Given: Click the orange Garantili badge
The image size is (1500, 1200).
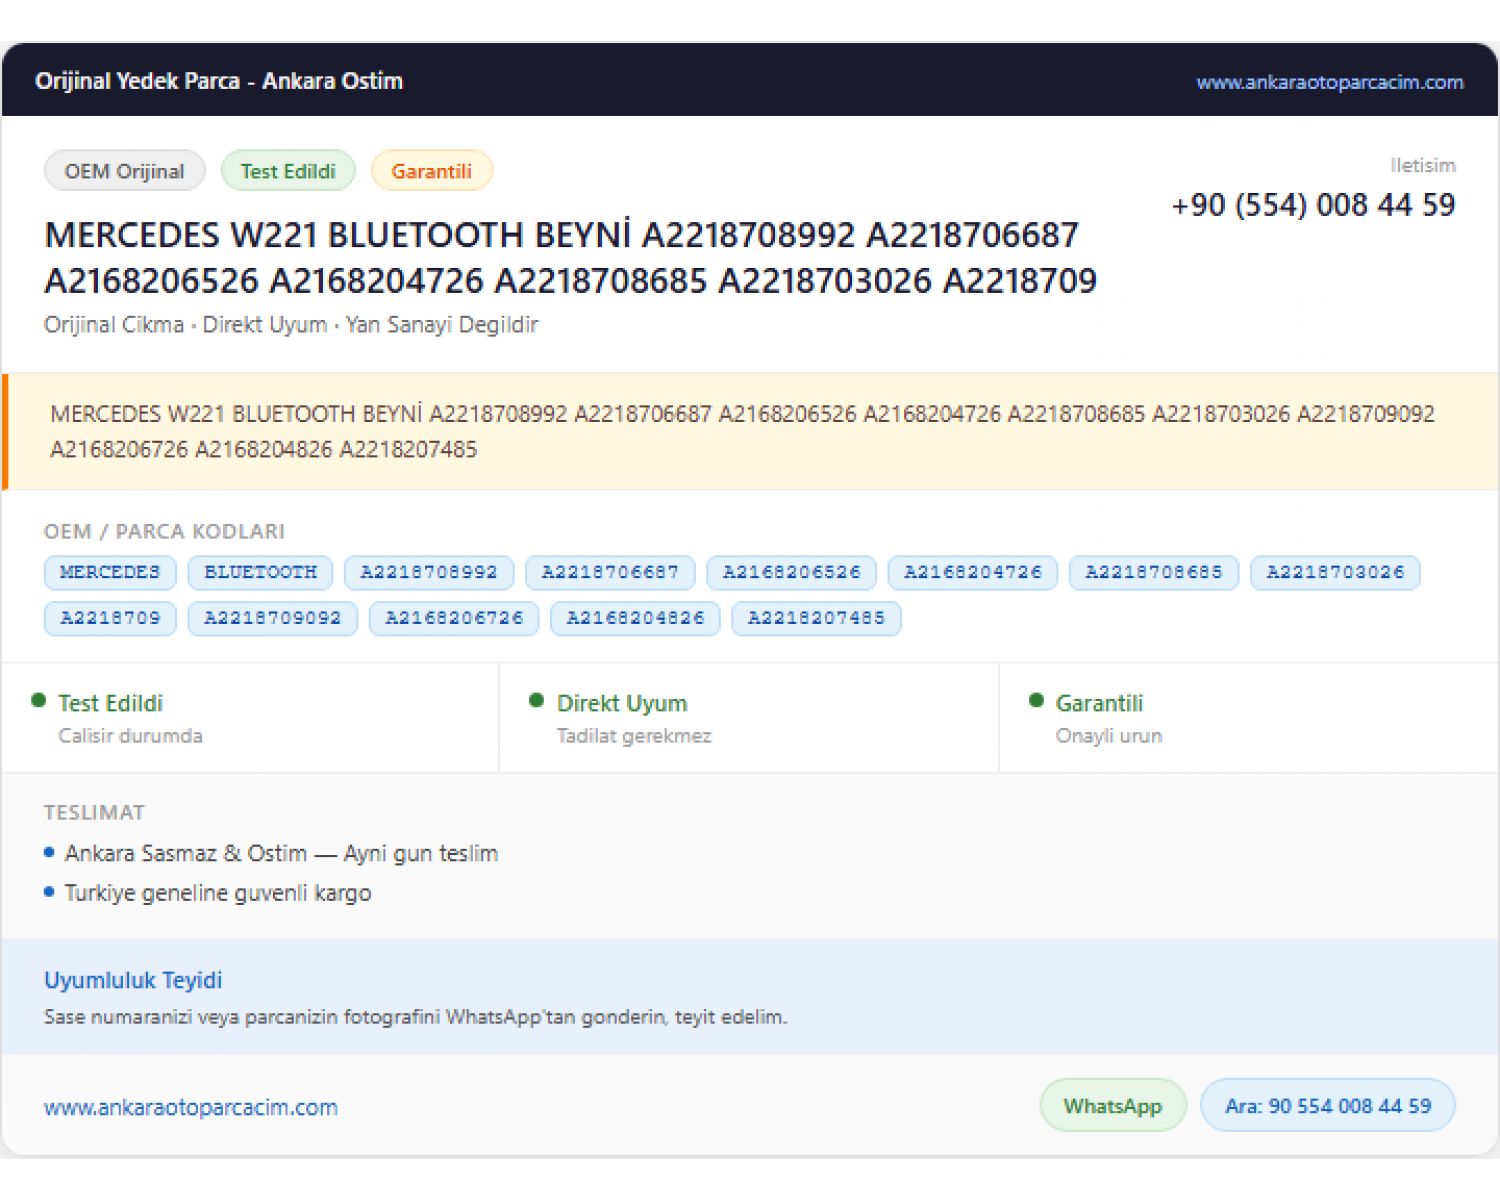Looking at the screenshot, I should (431, 171).
